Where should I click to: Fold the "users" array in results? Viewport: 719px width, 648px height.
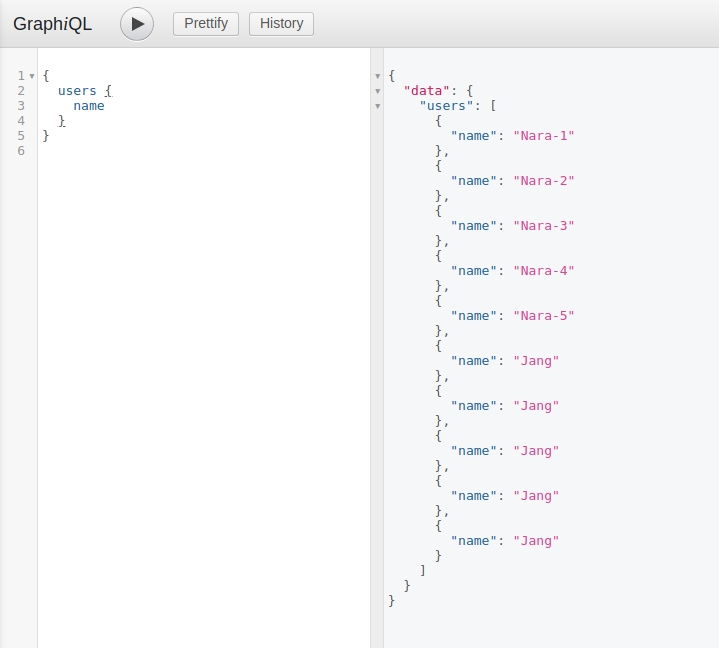[x=377, y=106]
